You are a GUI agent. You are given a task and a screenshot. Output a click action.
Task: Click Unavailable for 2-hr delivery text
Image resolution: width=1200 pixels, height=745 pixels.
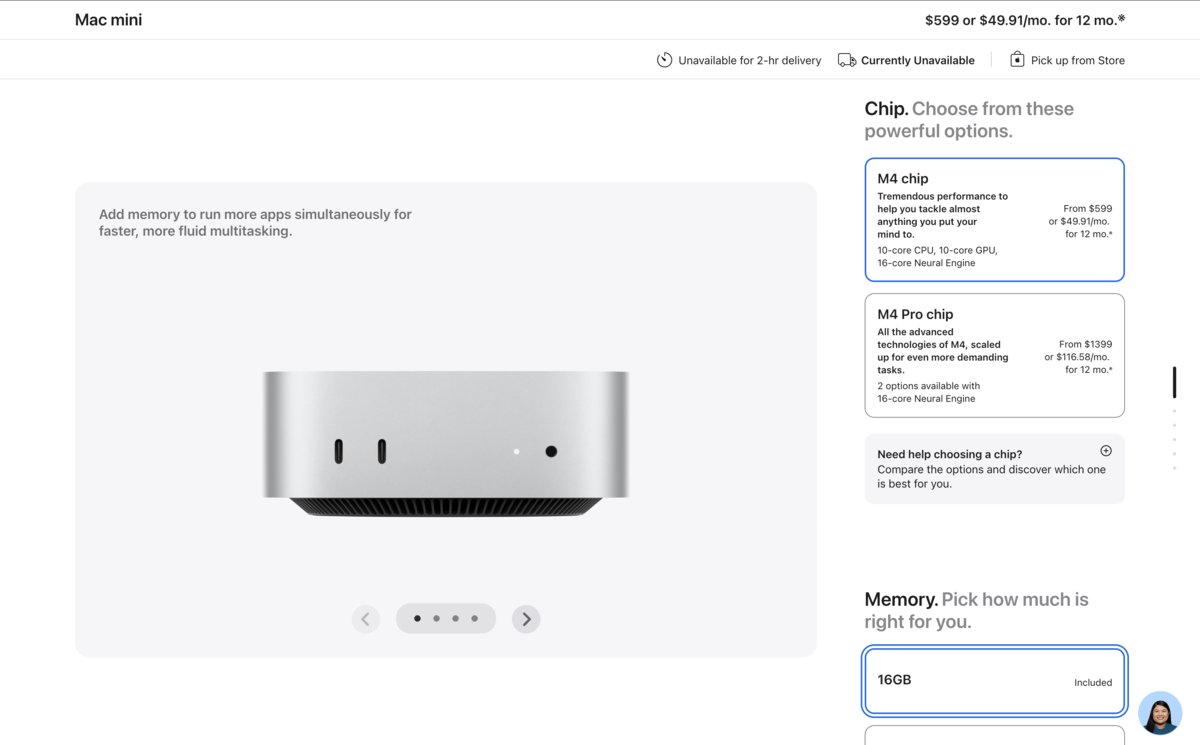click(749, 60)
